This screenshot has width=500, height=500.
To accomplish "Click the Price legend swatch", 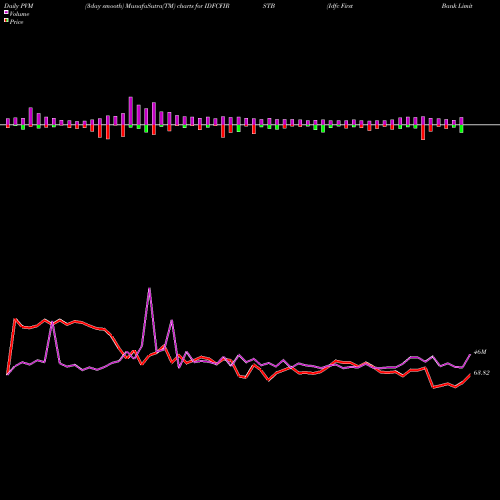I will (x=6, y=21).
